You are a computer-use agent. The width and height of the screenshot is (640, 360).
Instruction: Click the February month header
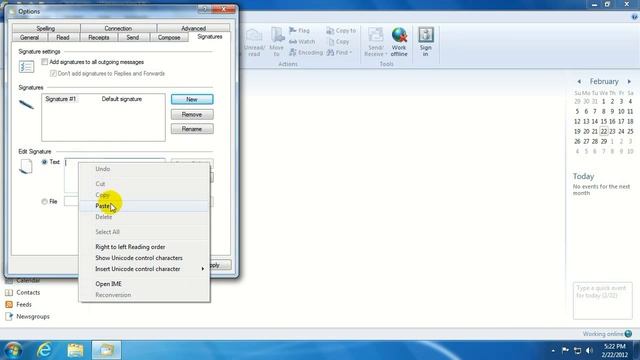(x=604, y=82)
